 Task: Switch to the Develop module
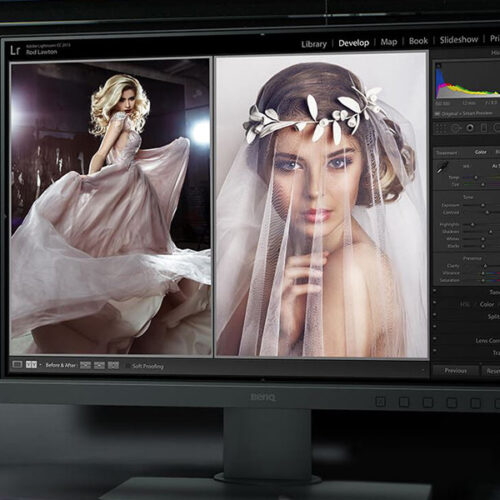point(354,43)
